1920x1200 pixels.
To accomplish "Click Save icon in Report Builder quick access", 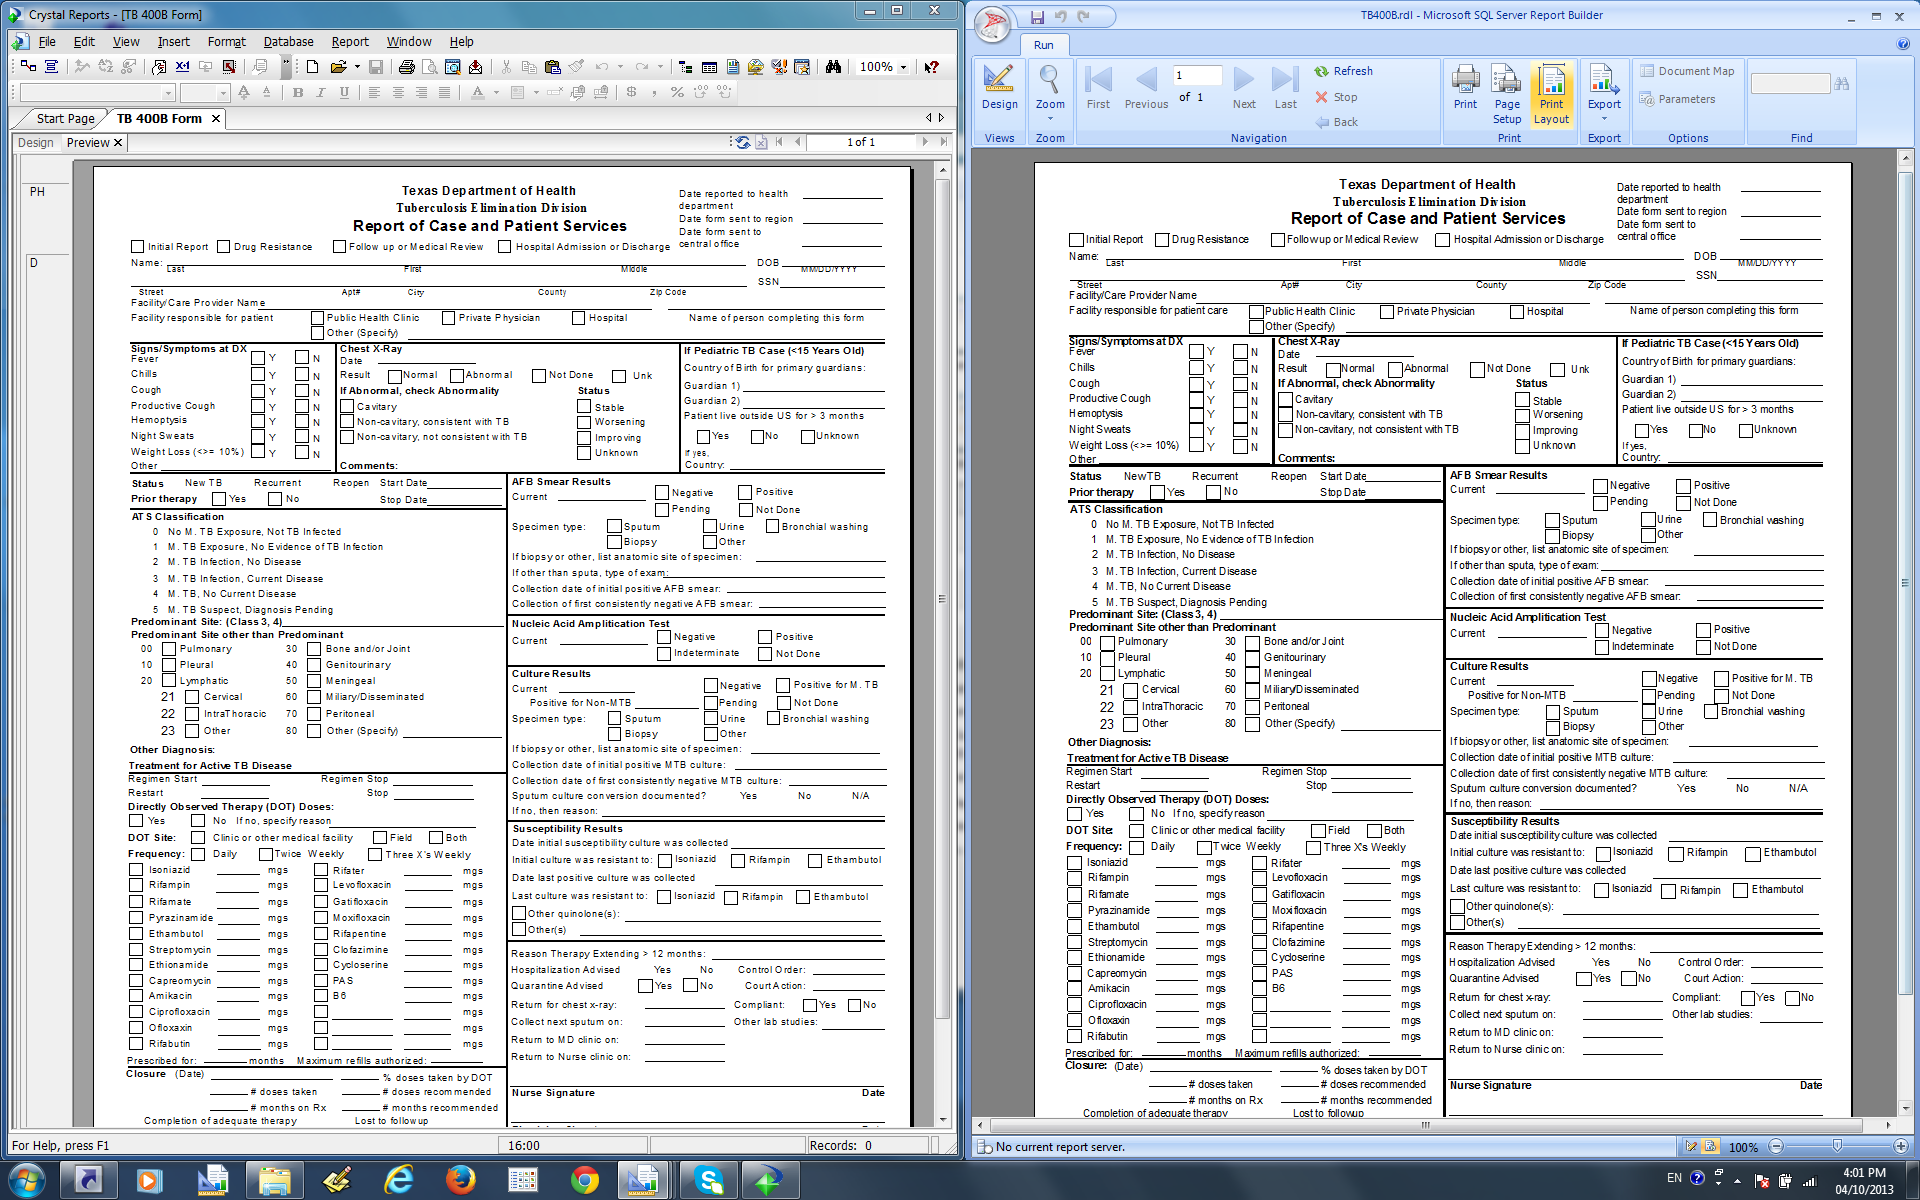I will [1037, 17].
